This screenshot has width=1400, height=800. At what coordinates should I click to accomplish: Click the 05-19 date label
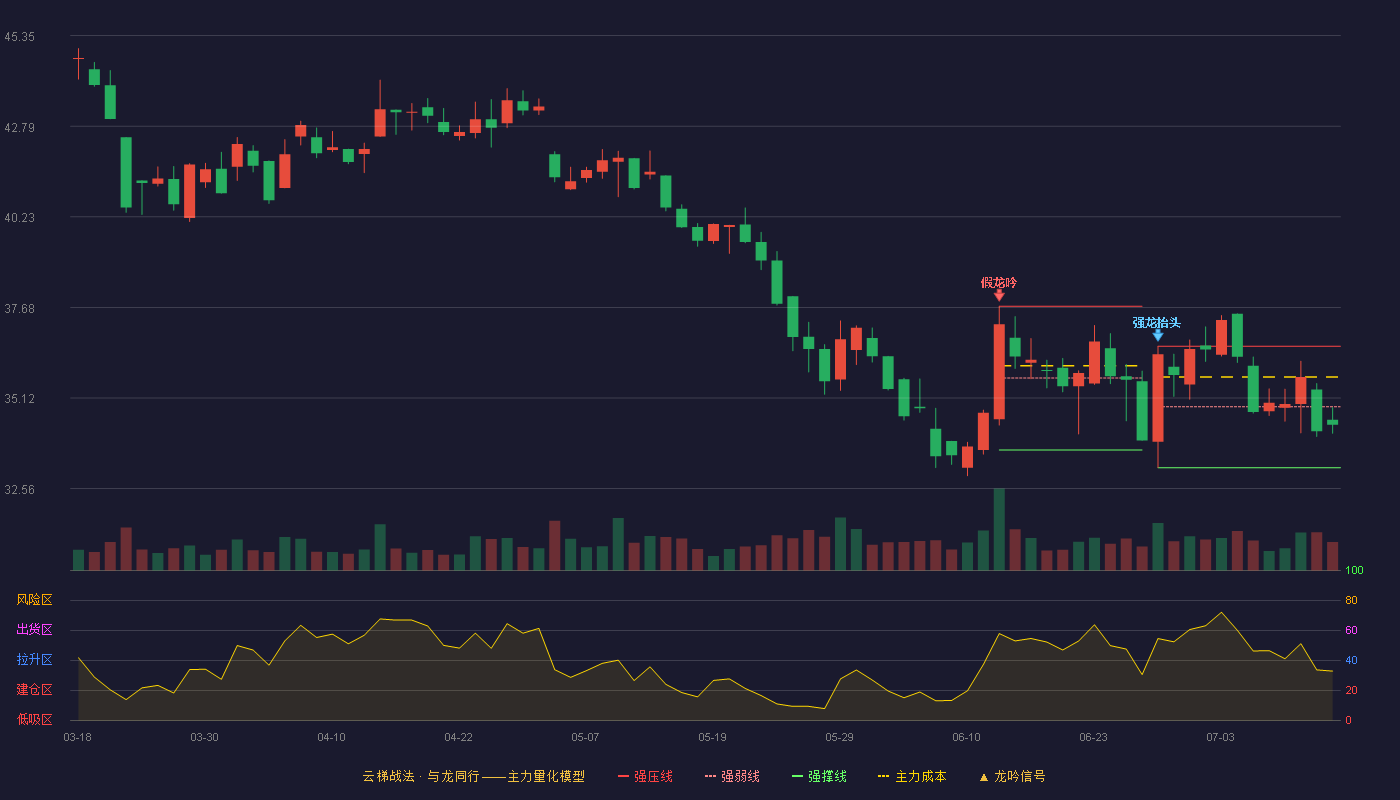pyautogui.click(x=712, y=737)
